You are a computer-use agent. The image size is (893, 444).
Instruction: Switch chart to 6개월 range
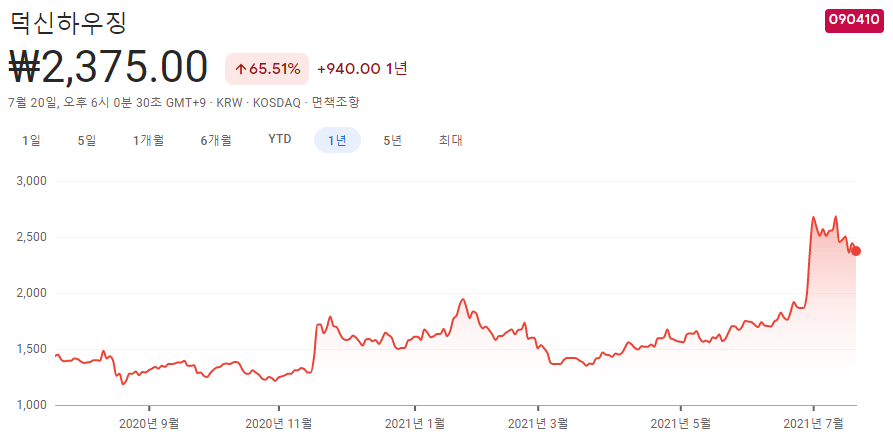[216, 141]
